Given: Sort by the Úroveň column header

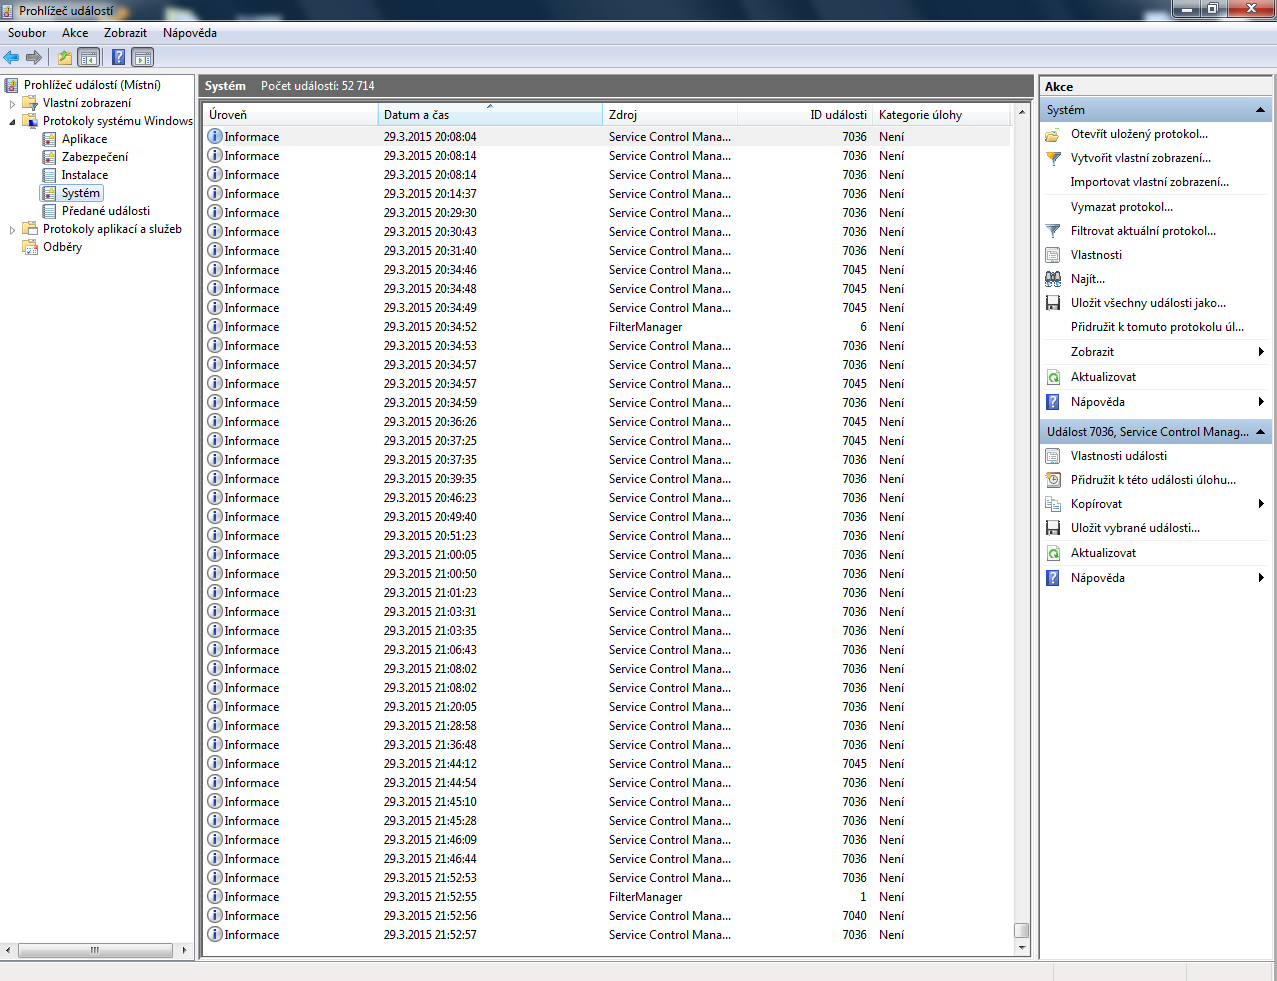Looking at the screenshot, I should coord(290,115).
